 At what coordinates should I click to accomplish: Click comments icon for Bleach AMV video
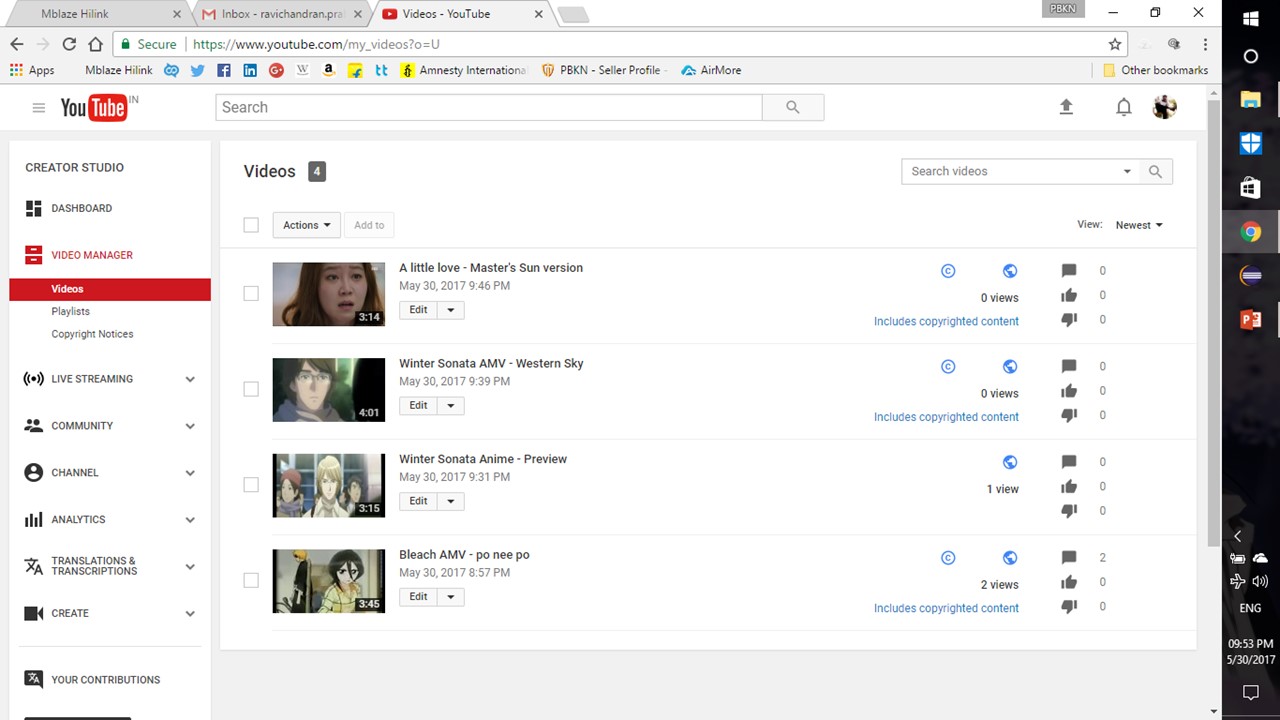[1069, 558]
